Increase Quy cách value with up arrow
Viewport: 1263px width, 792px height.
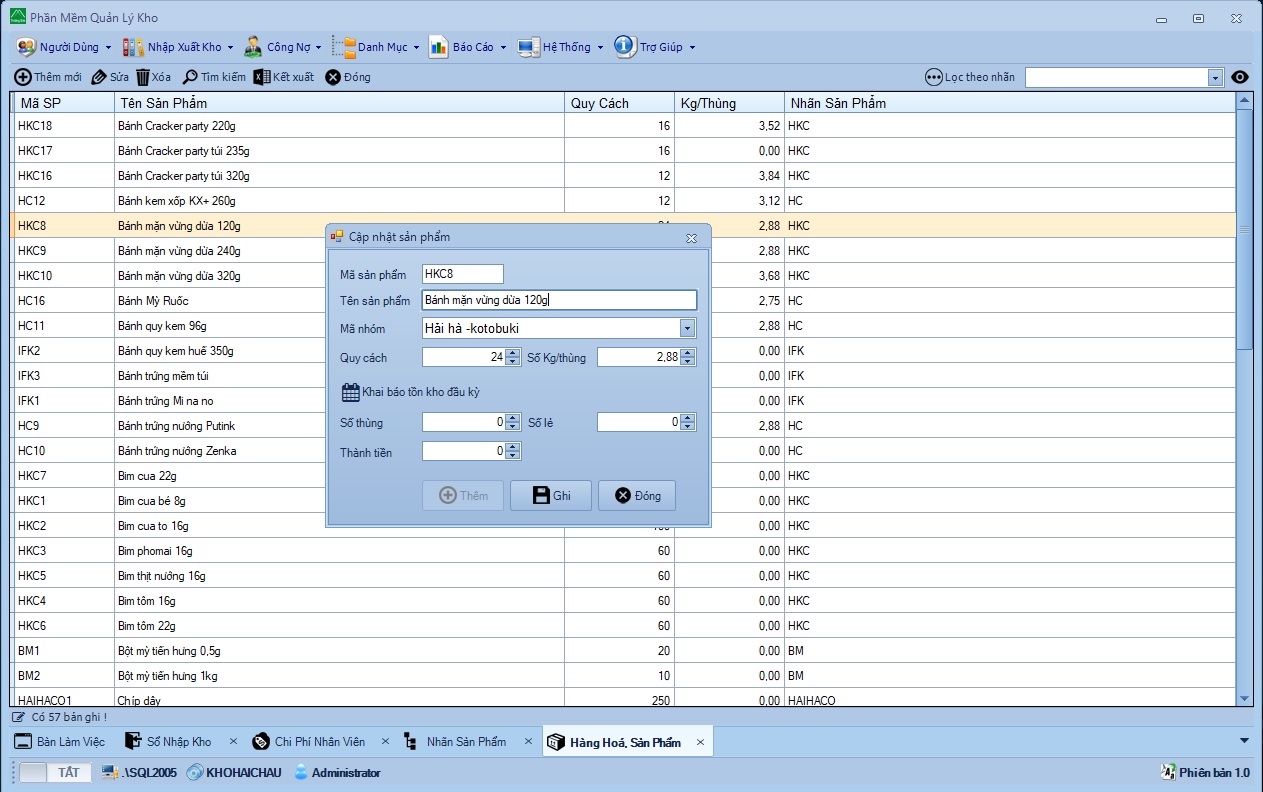[513, 353]
